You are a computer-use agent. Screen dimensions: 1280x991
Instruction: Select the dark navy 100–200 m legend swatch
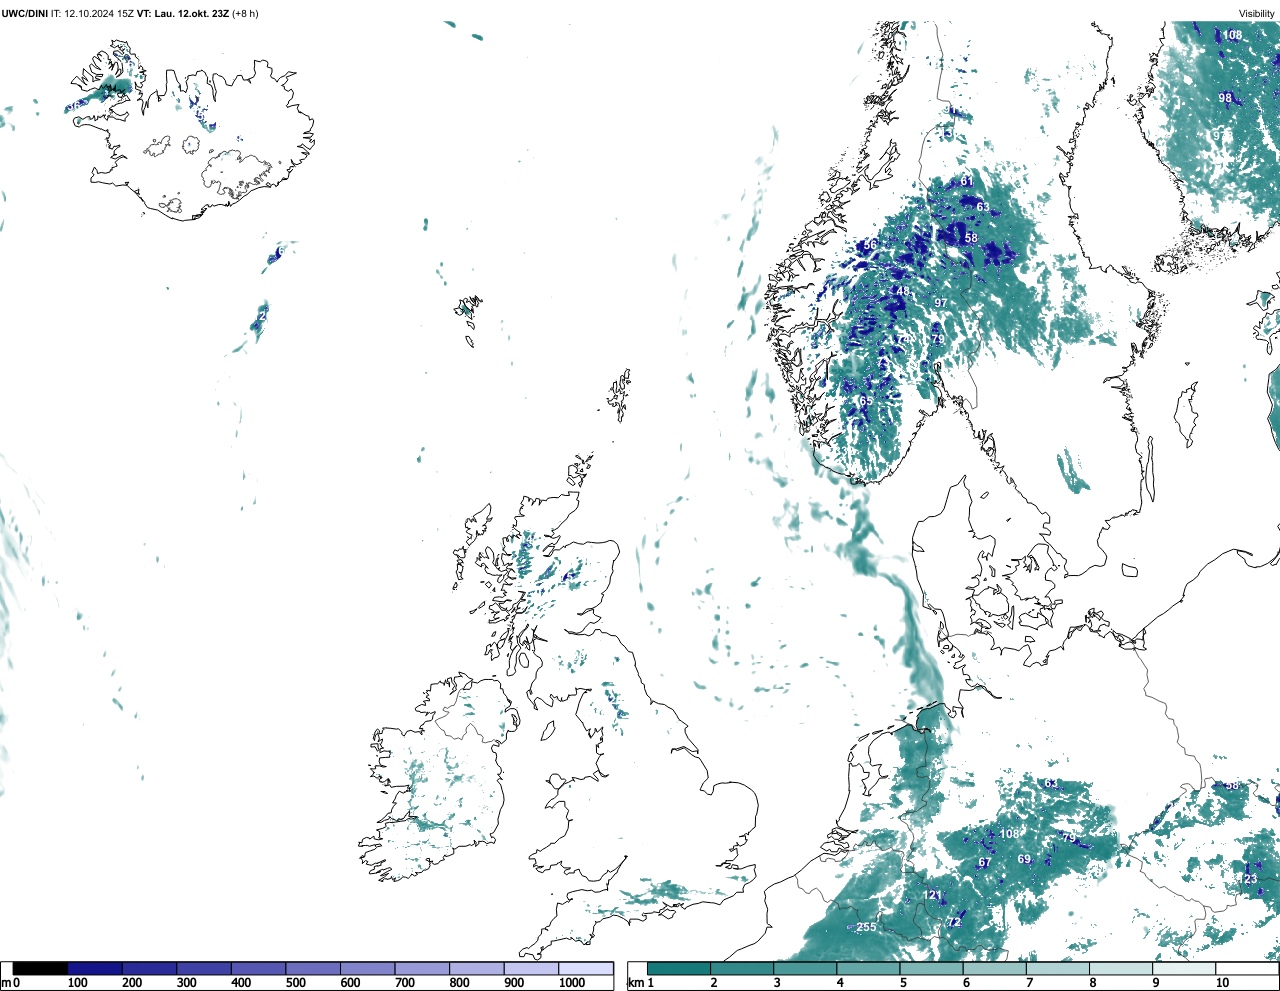point(95,968)
